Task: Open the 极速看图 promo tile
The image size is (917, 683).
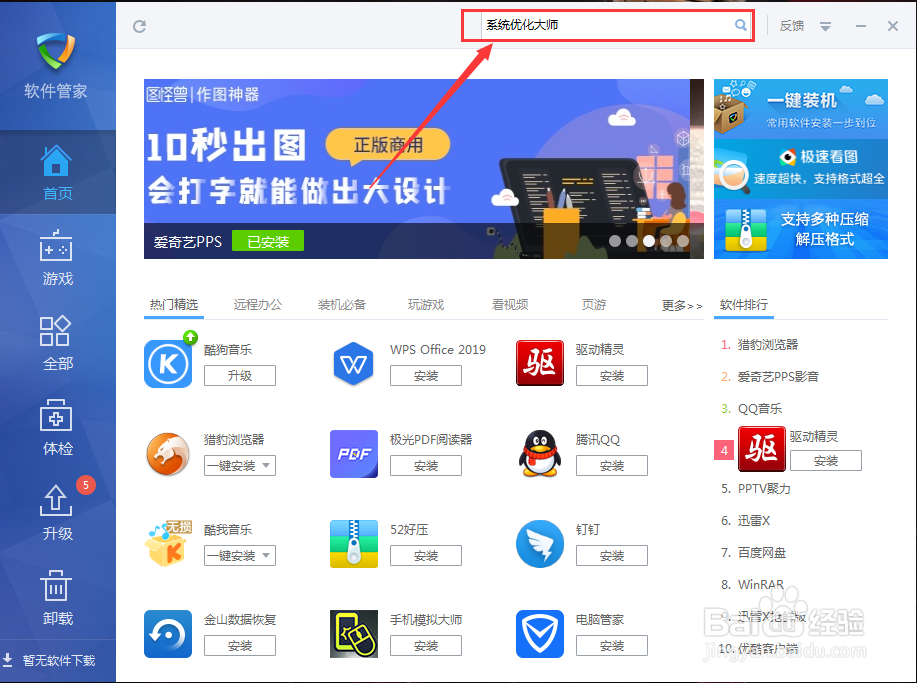Action: [801, 168]
